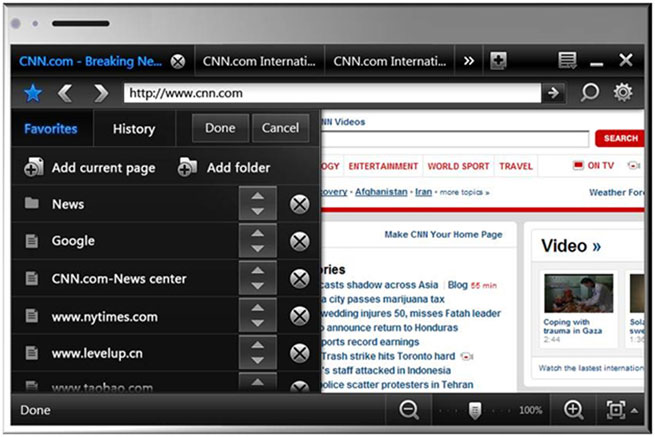Move www.nytimes.com up

point(258,307)
